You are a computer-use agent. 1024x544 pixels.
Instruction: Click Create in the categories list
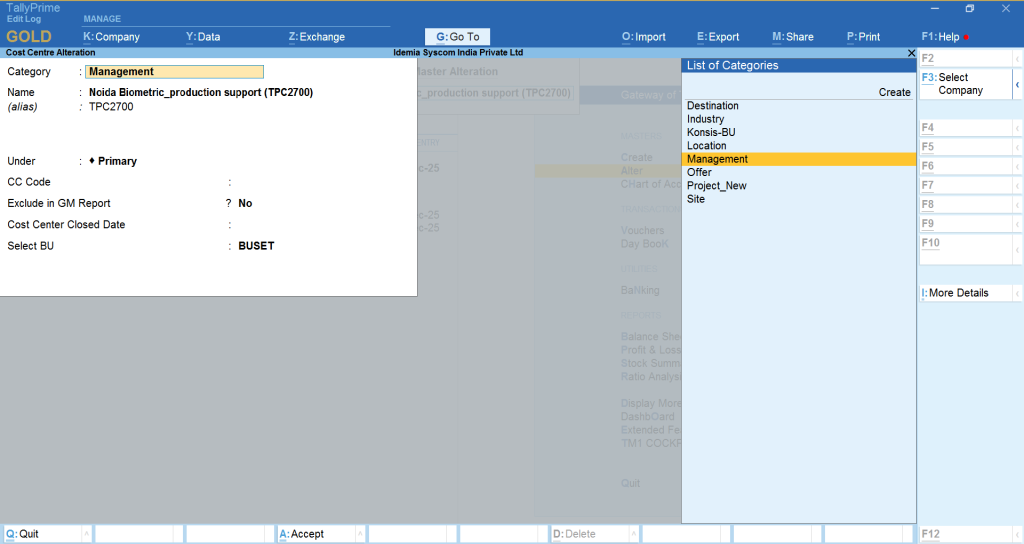tap(894, 92)
